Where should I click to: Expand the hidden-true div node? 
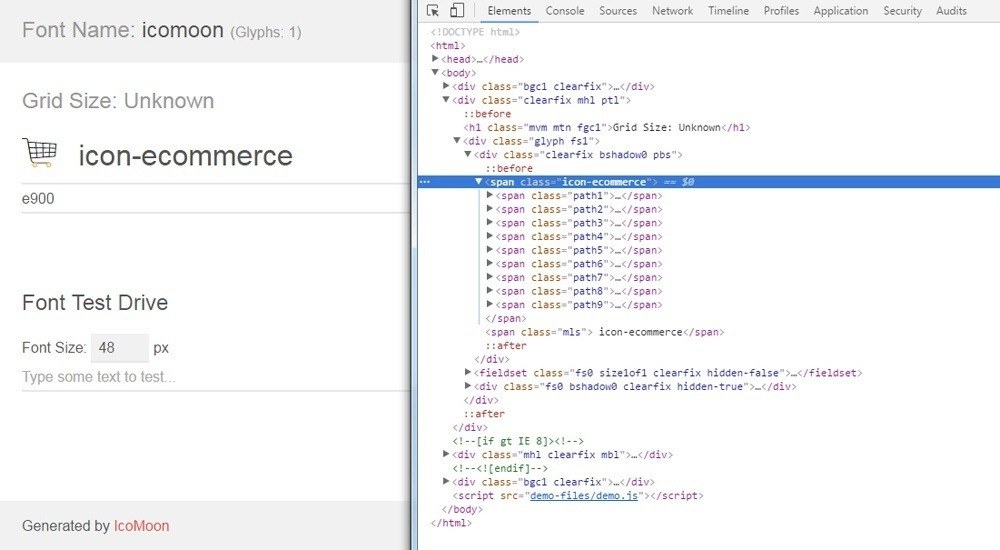(x=467, y=386)
